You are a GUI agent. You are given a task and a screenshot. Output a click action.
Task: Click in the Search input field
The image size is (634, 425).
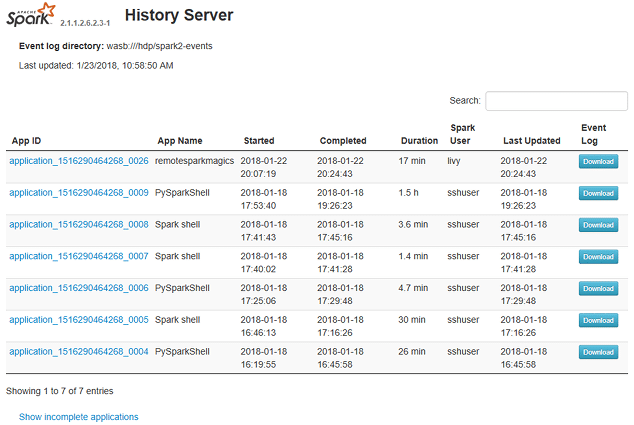556,101
